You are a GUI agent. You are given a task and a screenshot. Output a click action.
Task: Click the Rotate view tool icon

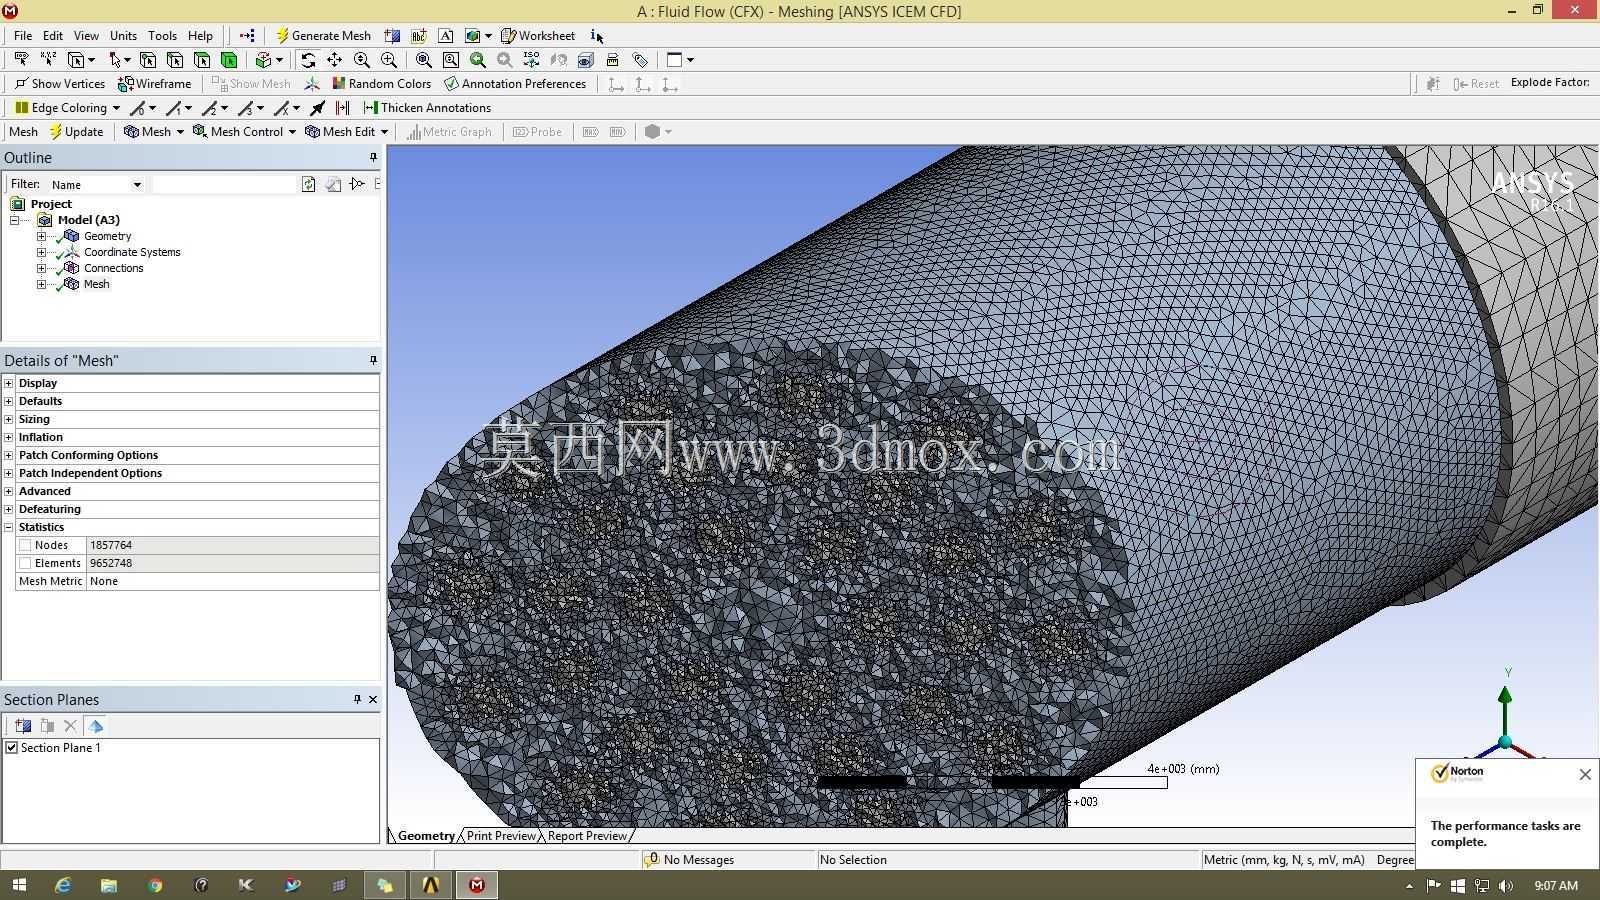(x=308, y=60)
